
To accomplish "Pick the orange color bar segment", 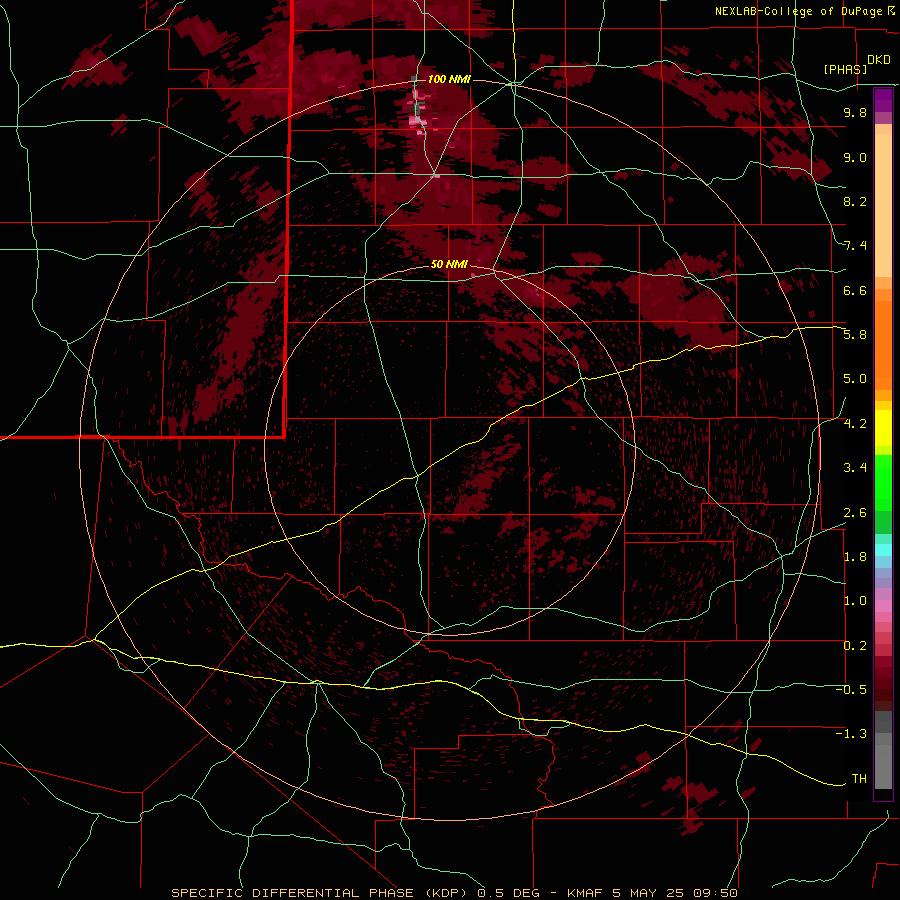I will (x=883, y=344).
